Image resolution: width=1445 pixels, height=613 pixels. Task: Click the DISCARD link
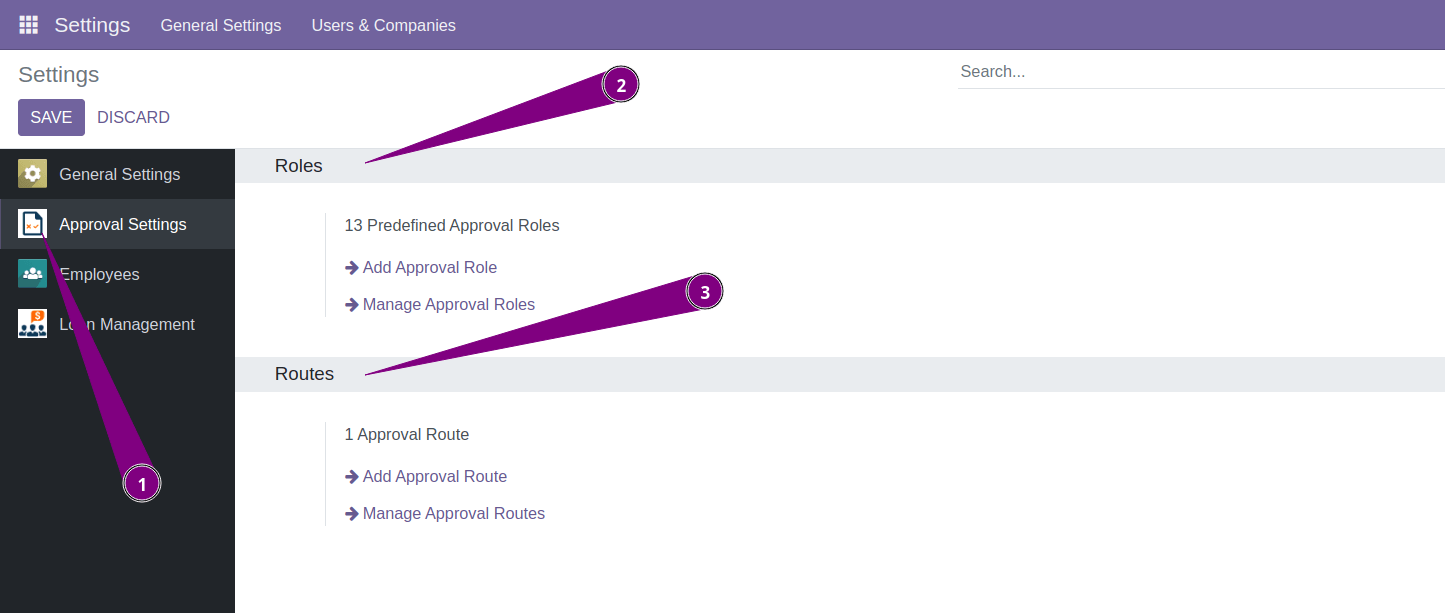[x=133, y=117]
